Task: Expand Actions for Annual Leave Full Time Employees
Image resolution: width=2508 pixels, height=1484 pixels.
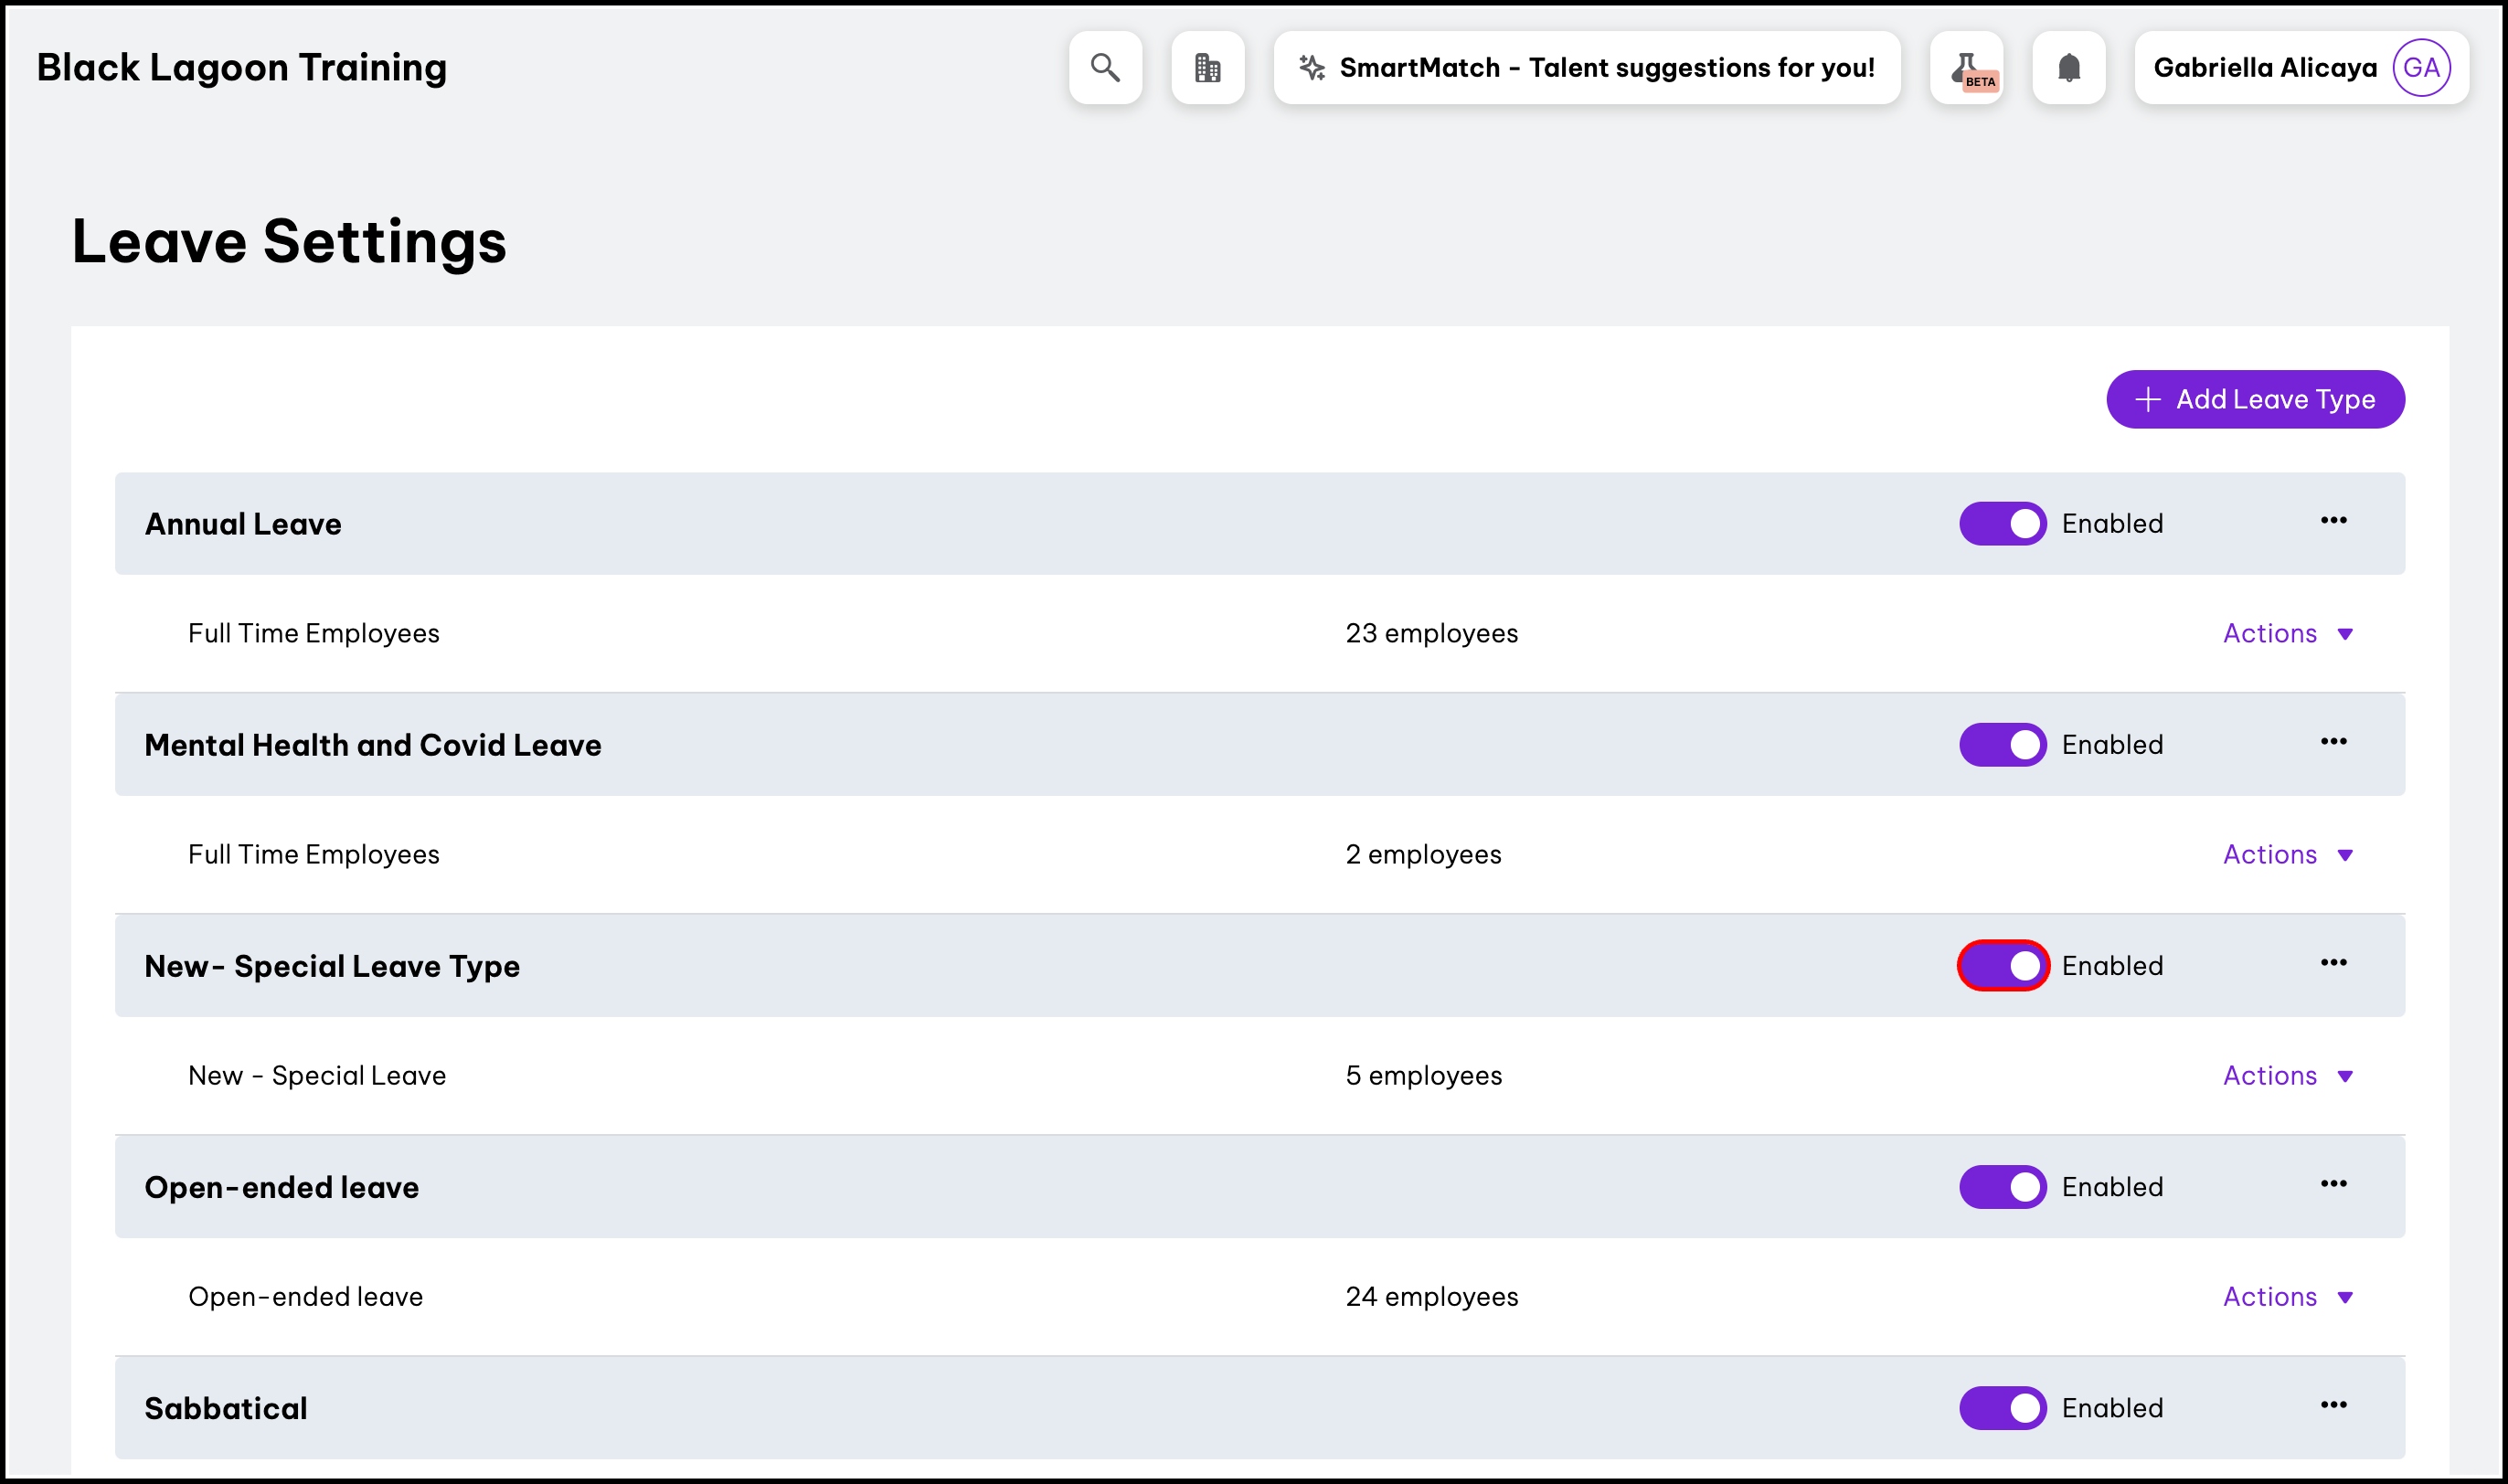Action: coord(2286,634)
